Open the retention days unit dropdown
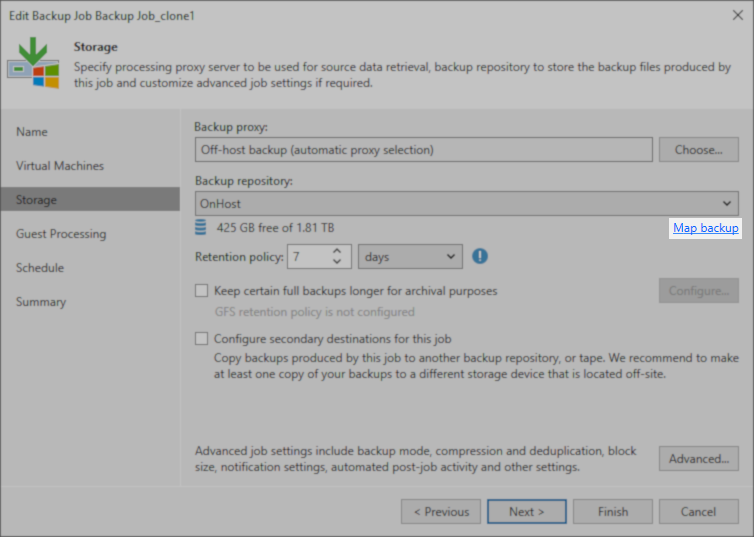The width and height of the screenshot is (754, 537). (x=410, y=257)
